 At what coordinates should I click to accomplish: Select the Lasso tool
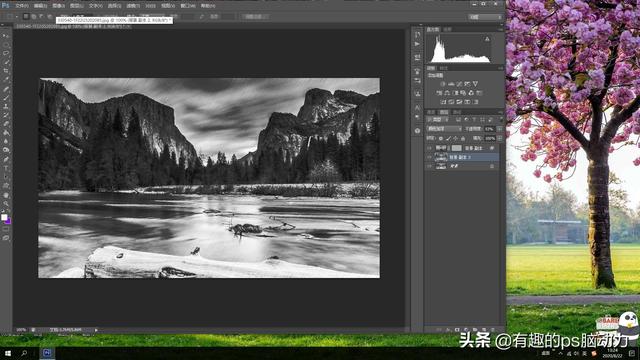6,53
